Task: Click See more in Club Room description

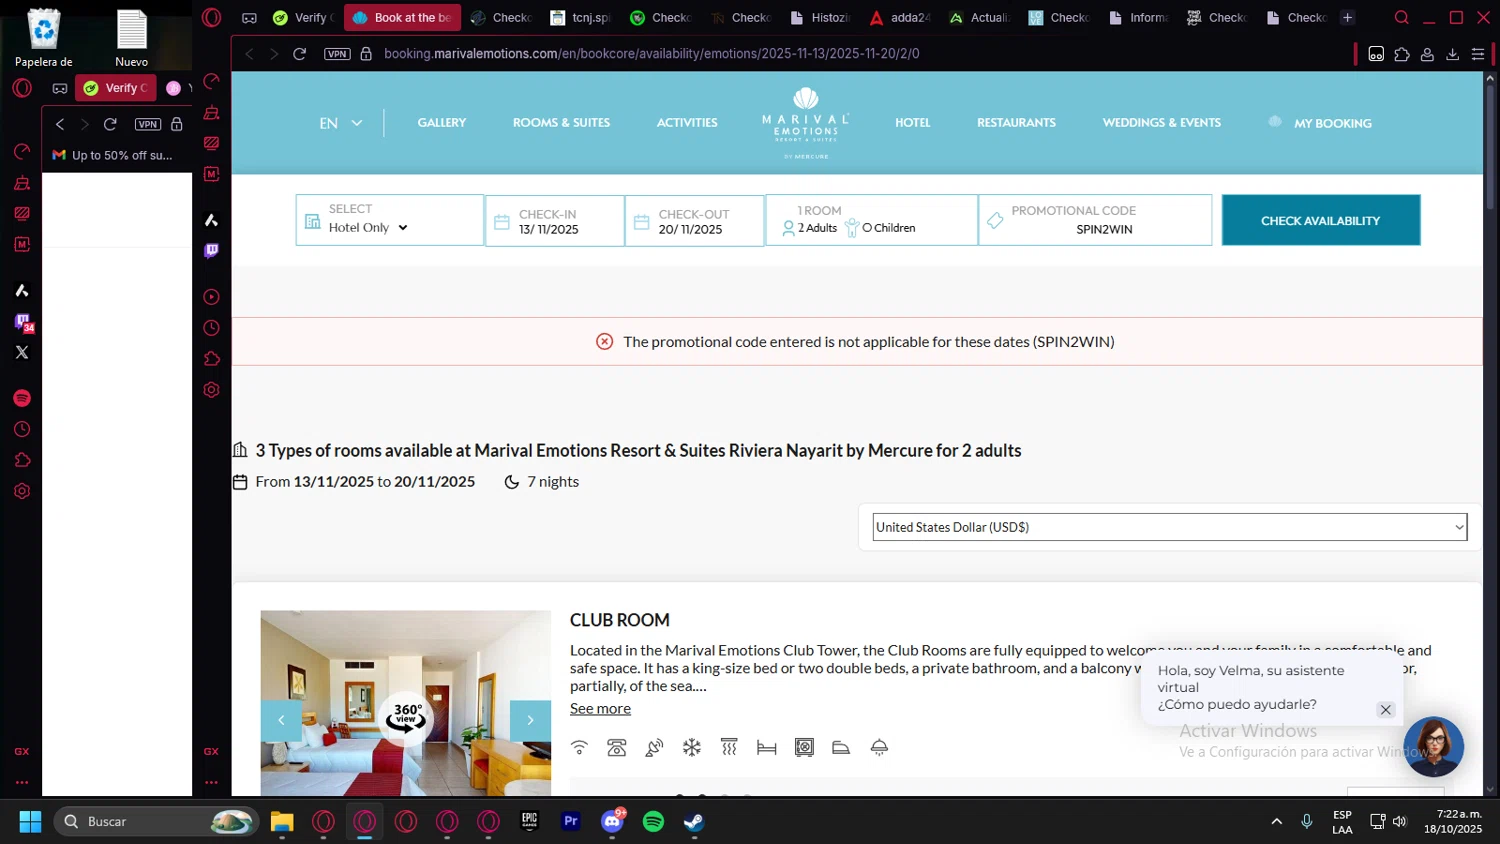Action: click(x=600, y=708)
